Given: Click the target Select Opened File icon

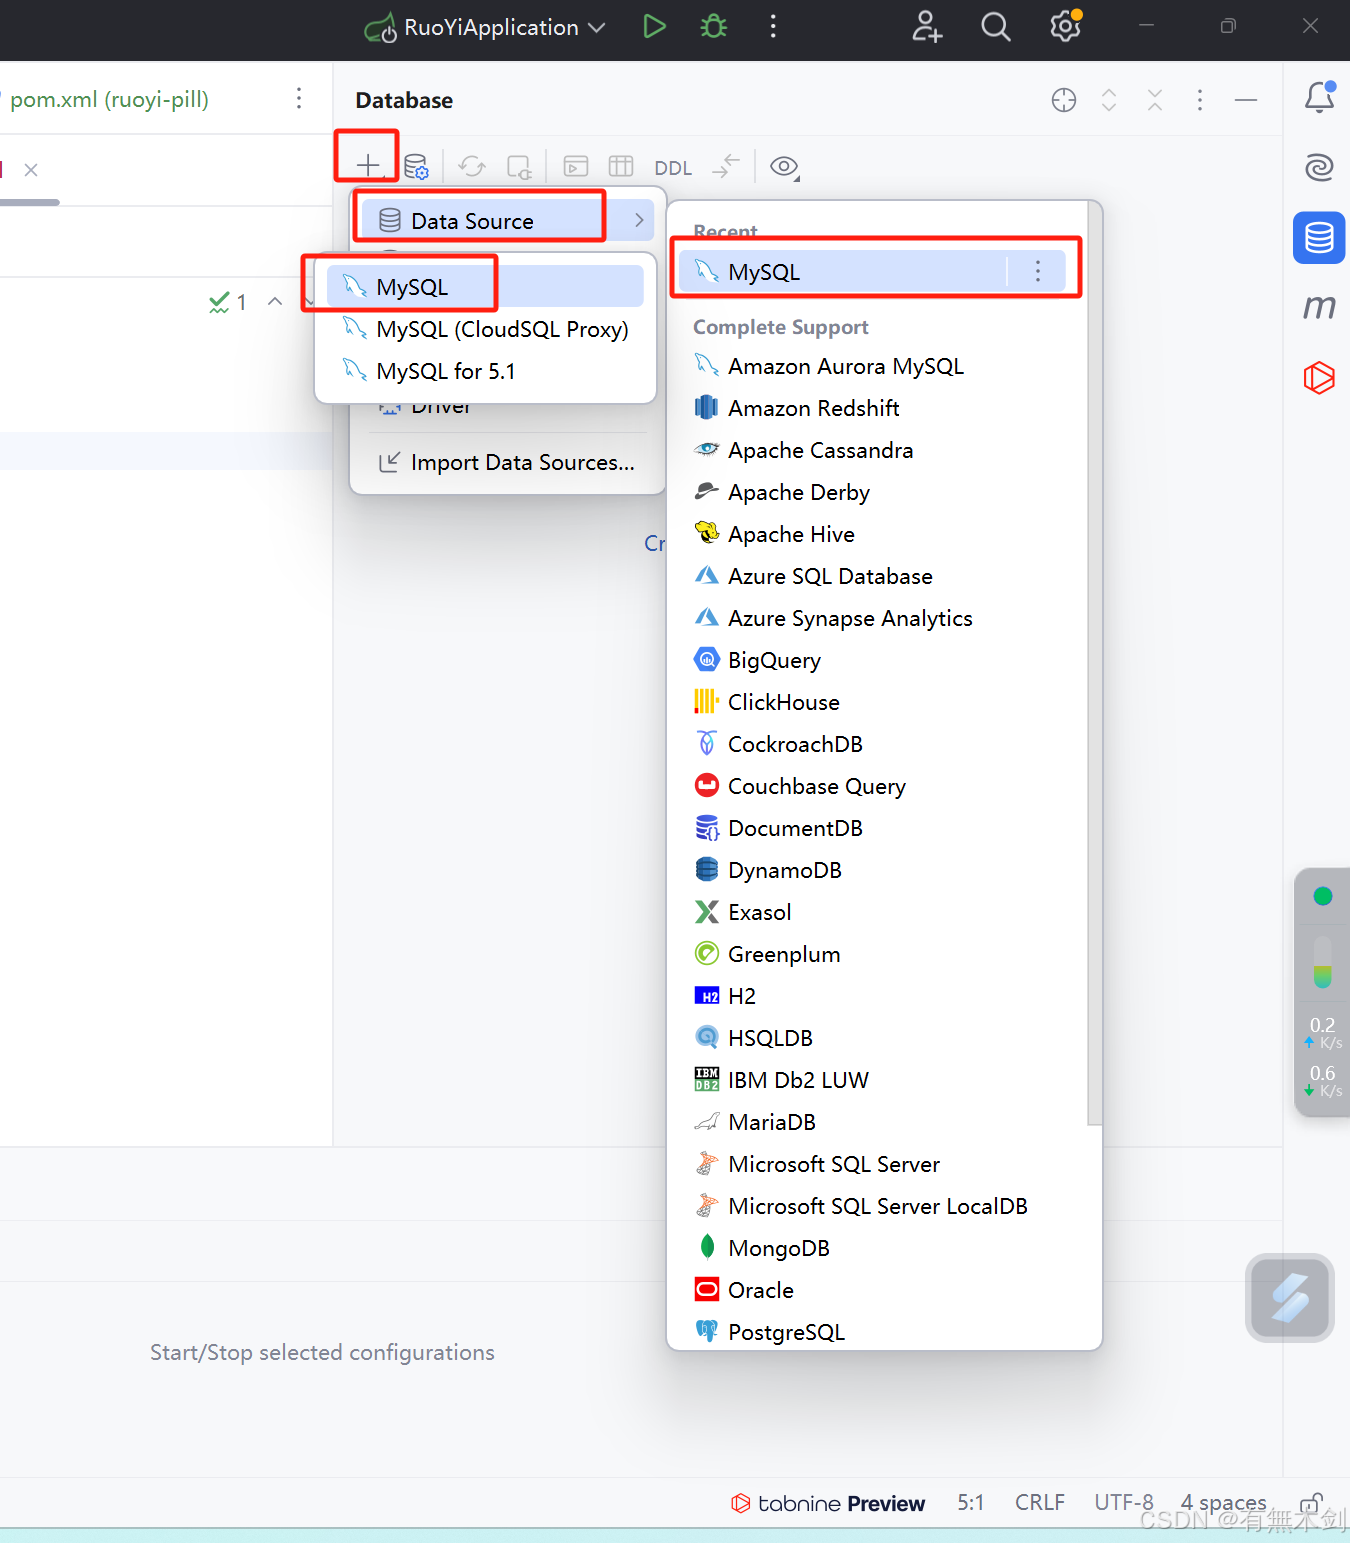Looking at the screenshot, I should click(1064, 100).
